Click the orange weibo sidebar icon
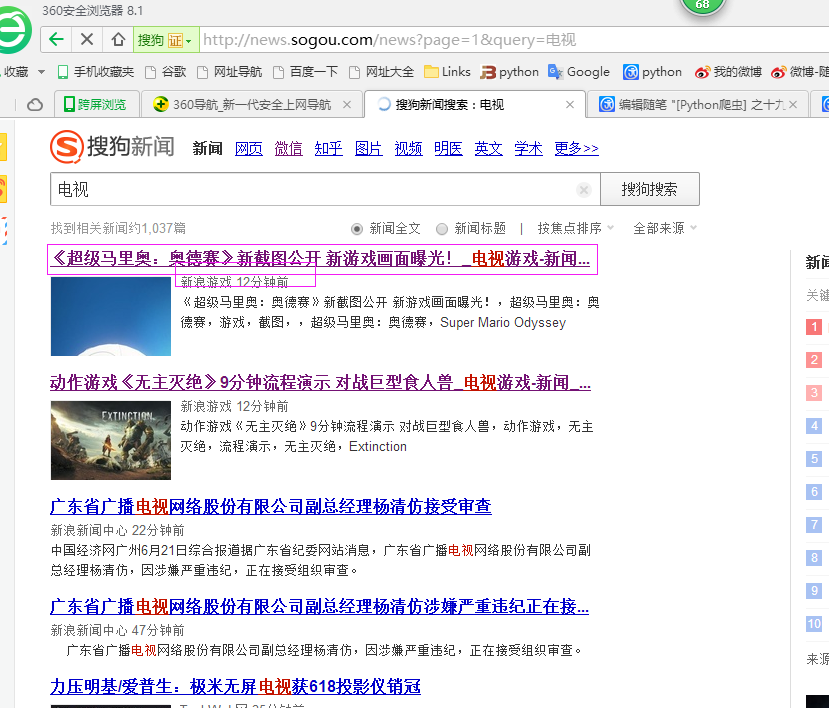This screenshot has height=708, width=829. tap(3, 189)
